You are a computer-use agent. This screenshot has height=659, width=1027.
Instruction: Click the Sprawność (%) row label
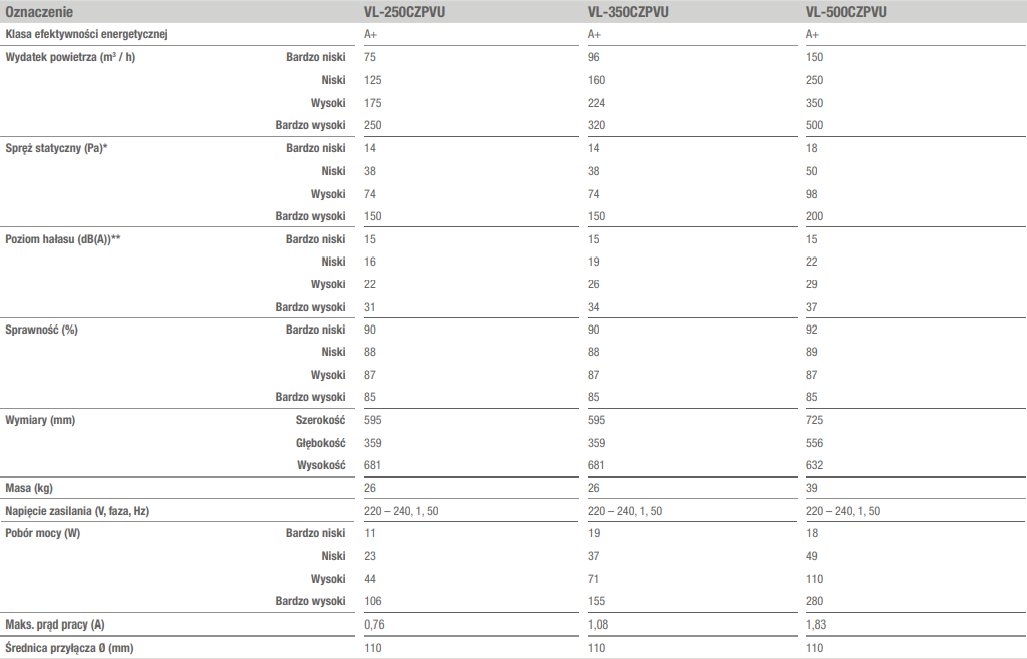[x=41, y=330]
